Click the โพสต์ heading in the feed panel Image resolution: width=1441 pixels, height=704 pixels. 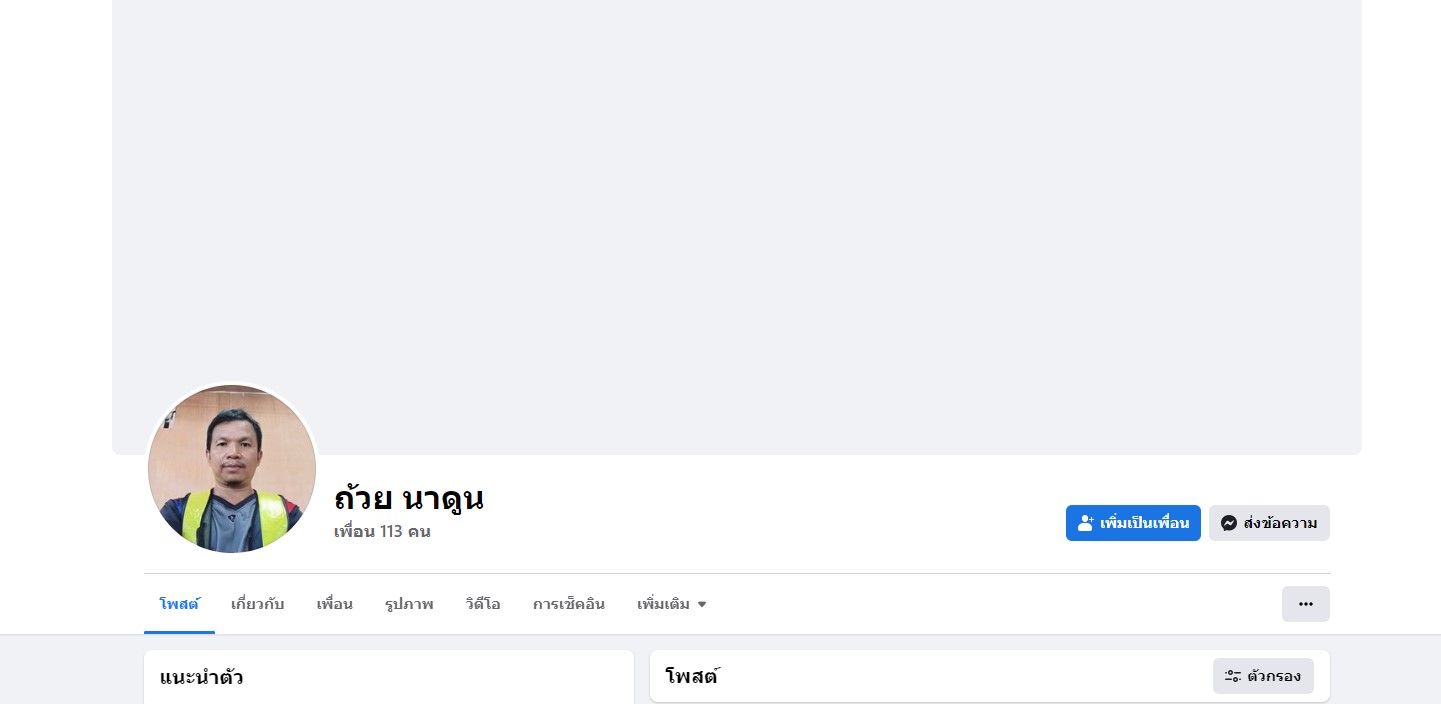click(692, 676)
